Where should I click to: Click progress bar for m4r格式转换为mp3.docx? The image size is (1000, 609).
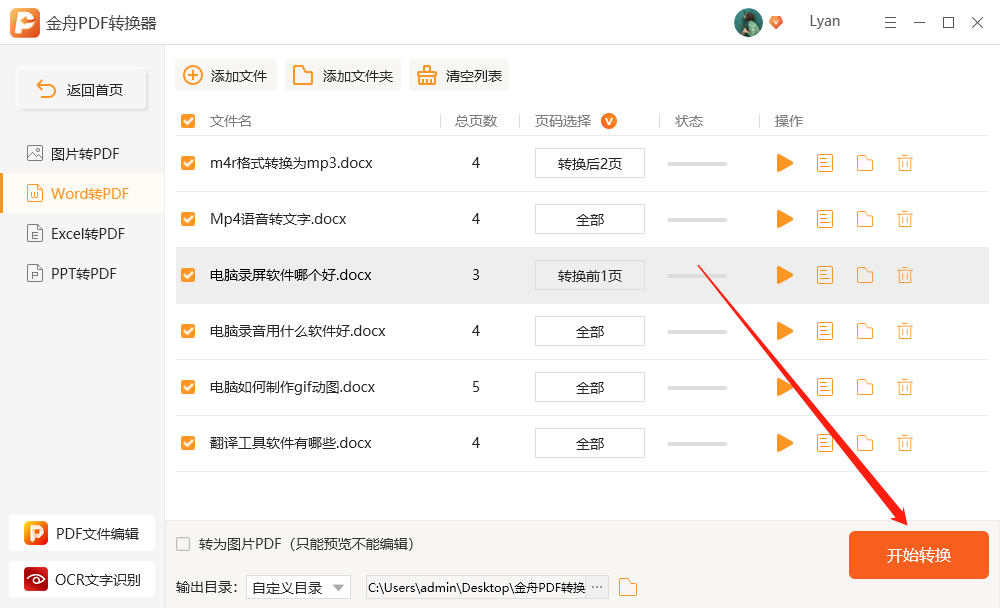(696, 164)
